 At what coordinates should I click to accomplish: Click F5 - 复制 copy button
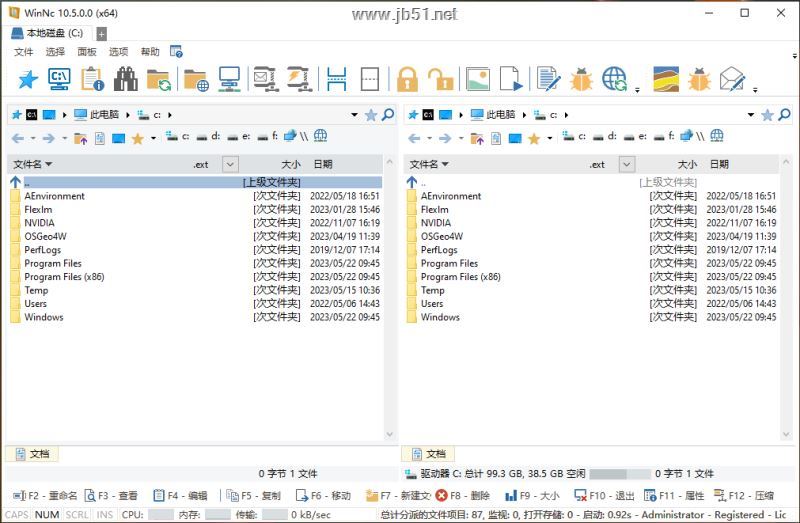254,495
